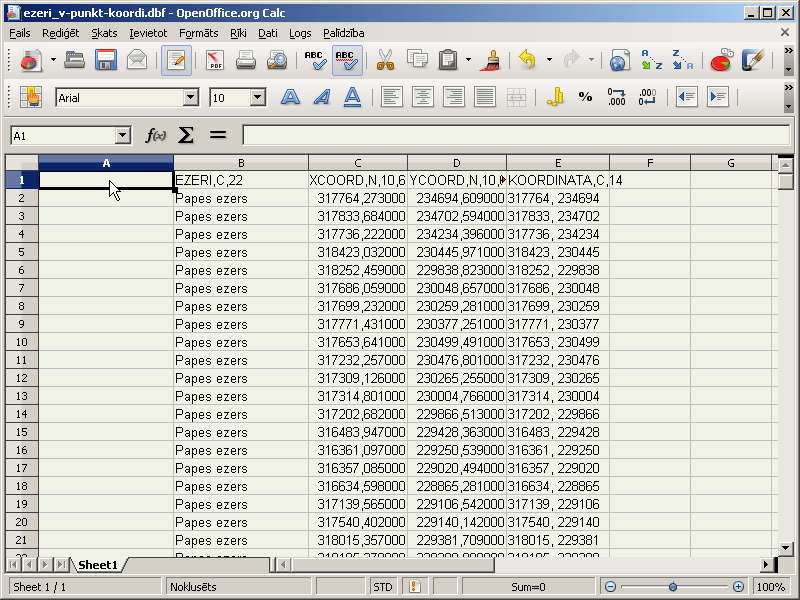Viewport: 800px width, 600px height.
Task: Open the Rediģēt menu
Action: tap(60, 33)
